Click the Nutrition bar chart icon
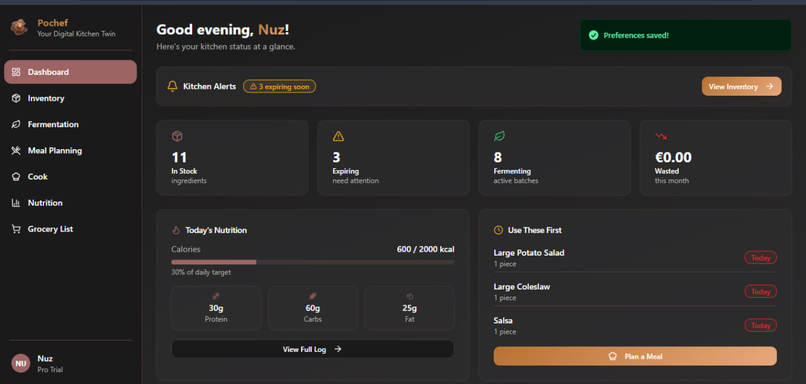Viewport: 806px width, 384px height. [x=16, y=203]
